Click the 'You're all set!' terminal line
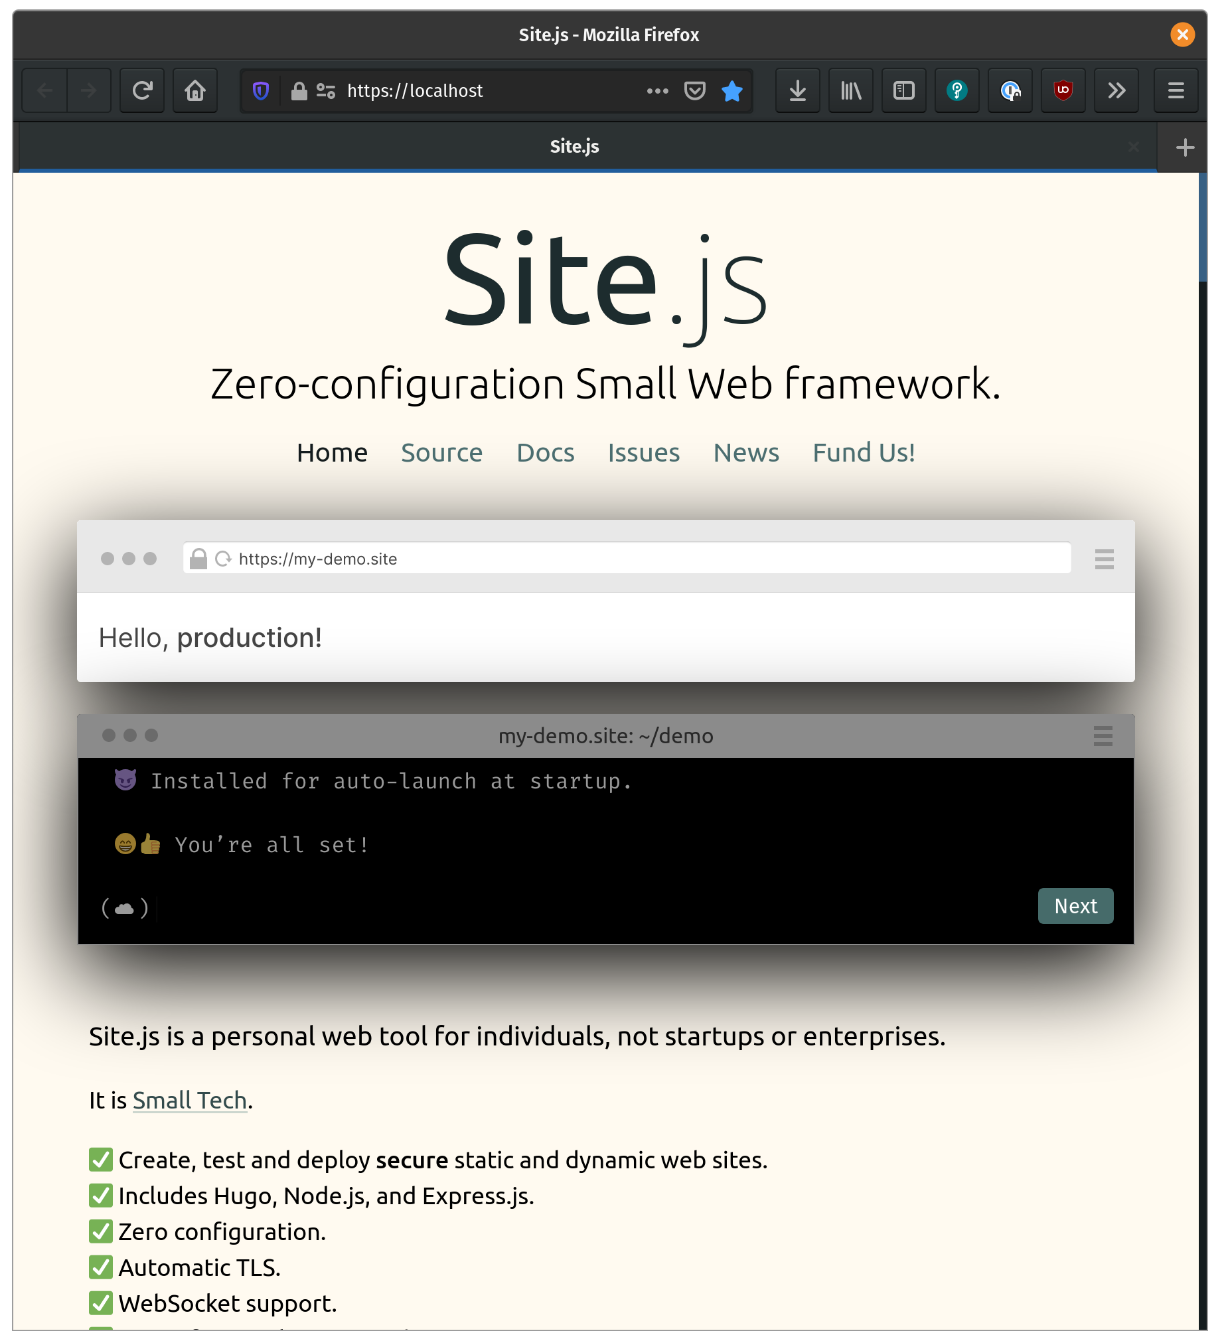The height and width of the screenshot is (1343, 1220). tap(272, 845)
